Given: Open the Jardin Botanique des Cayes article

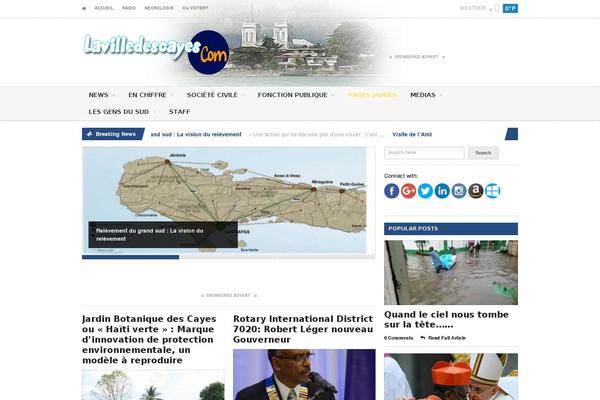Looking at the screenshot, I should click(x=149, y=340).
